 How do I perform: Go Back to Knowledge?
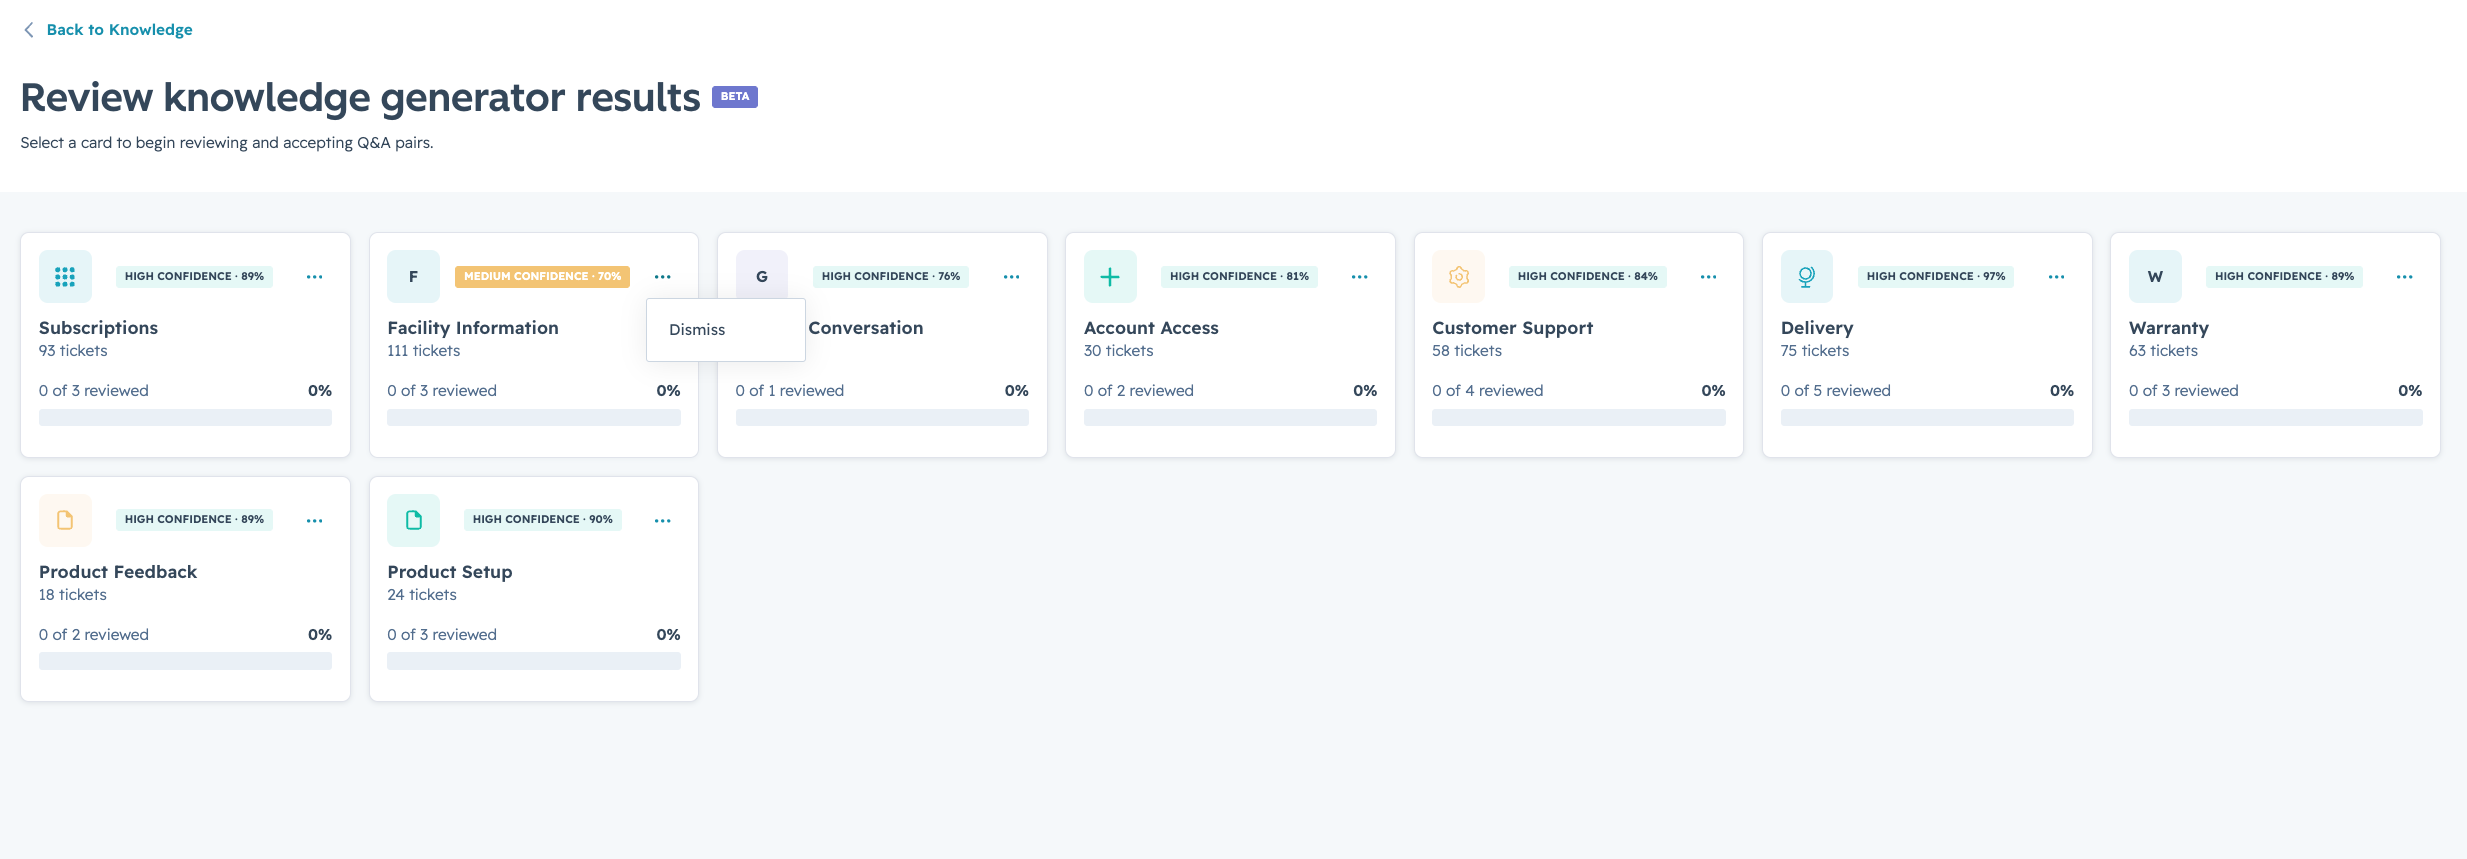tap(119, 30)
